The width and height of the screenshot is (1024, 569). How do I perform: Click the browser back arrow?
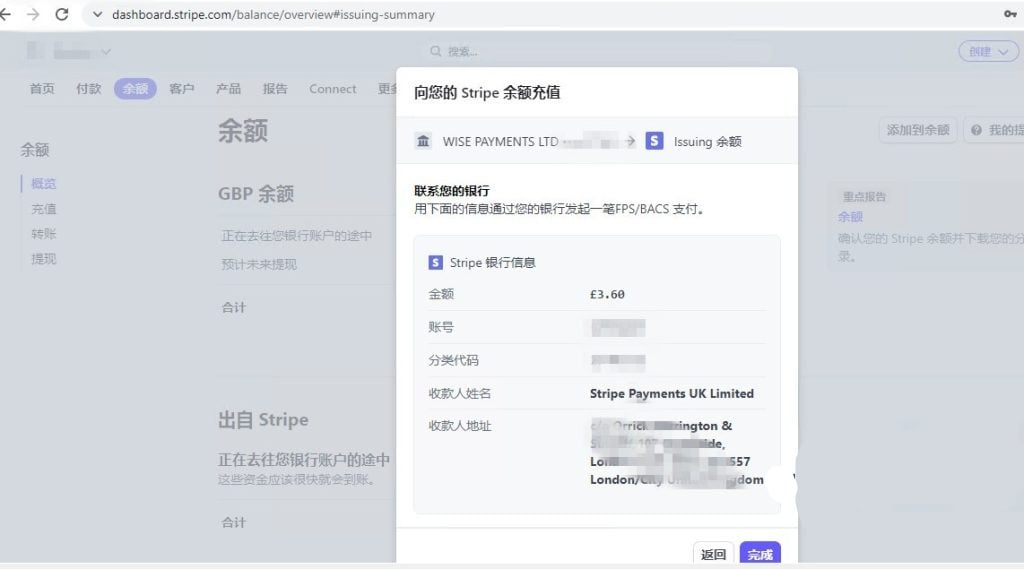6,14
